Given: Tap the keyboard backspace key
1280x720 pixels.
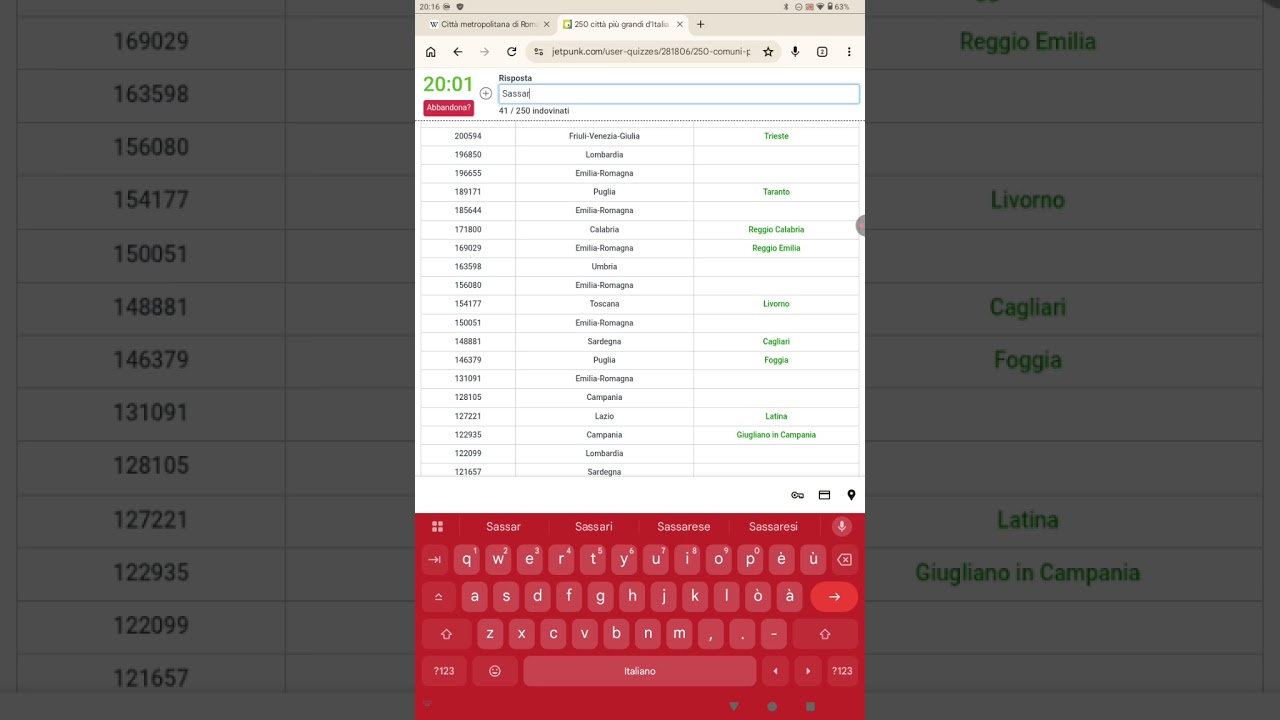Looking at the screenshot, I should [844, 560].
